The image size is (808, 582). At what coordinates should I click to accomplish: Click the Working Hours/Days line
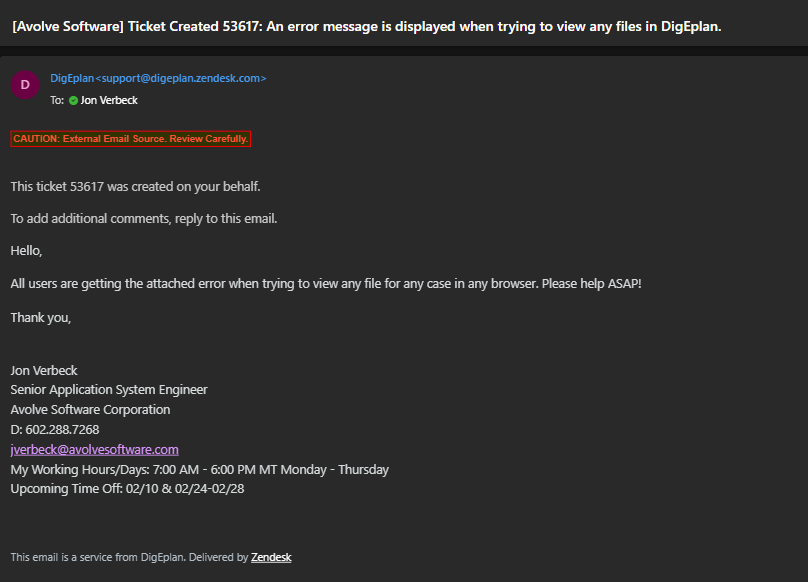(200, 470)
